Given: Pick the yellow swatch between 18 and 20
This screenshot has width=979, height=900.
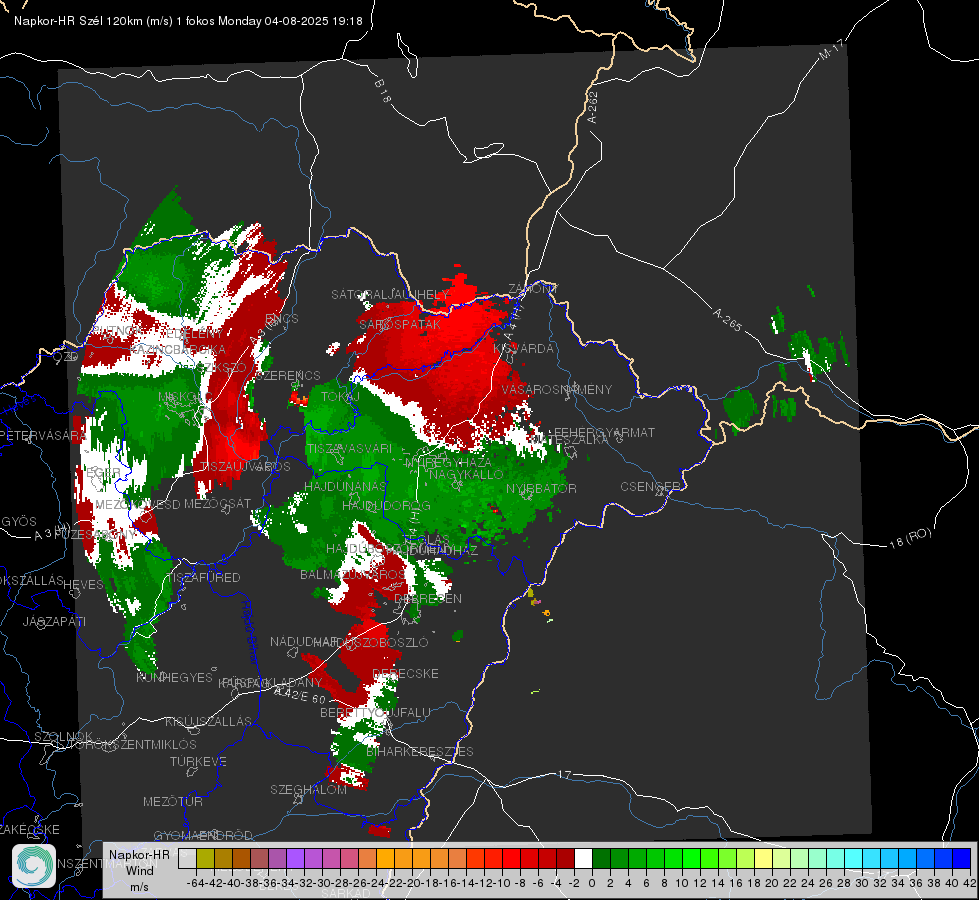Looking at the screenshot, I should tap(763, 859).
